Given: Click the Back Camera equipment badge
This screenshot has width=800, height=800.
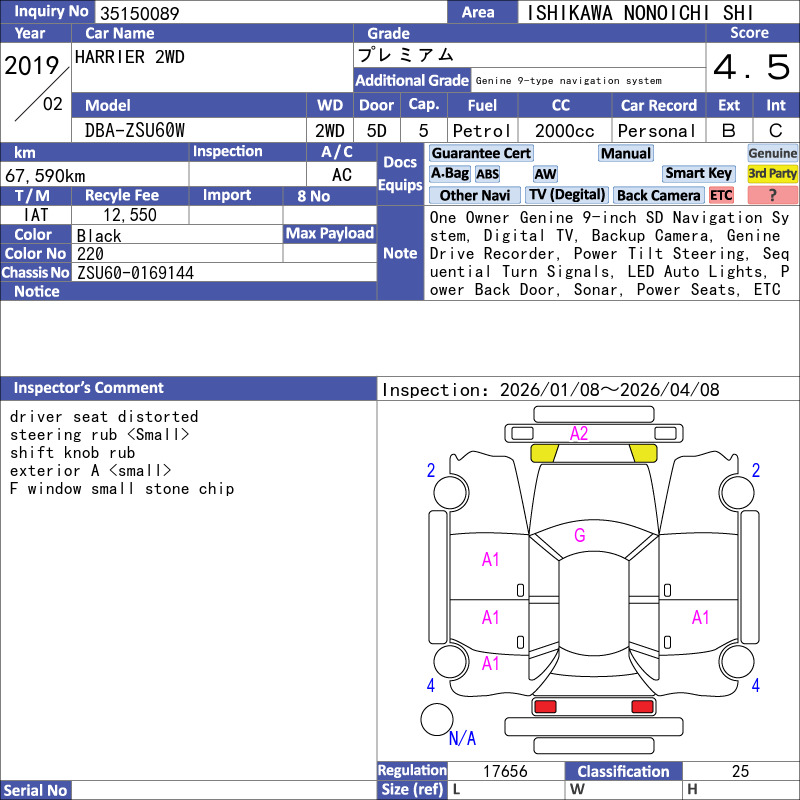Looking at the screenshot, I should (658, 195).
